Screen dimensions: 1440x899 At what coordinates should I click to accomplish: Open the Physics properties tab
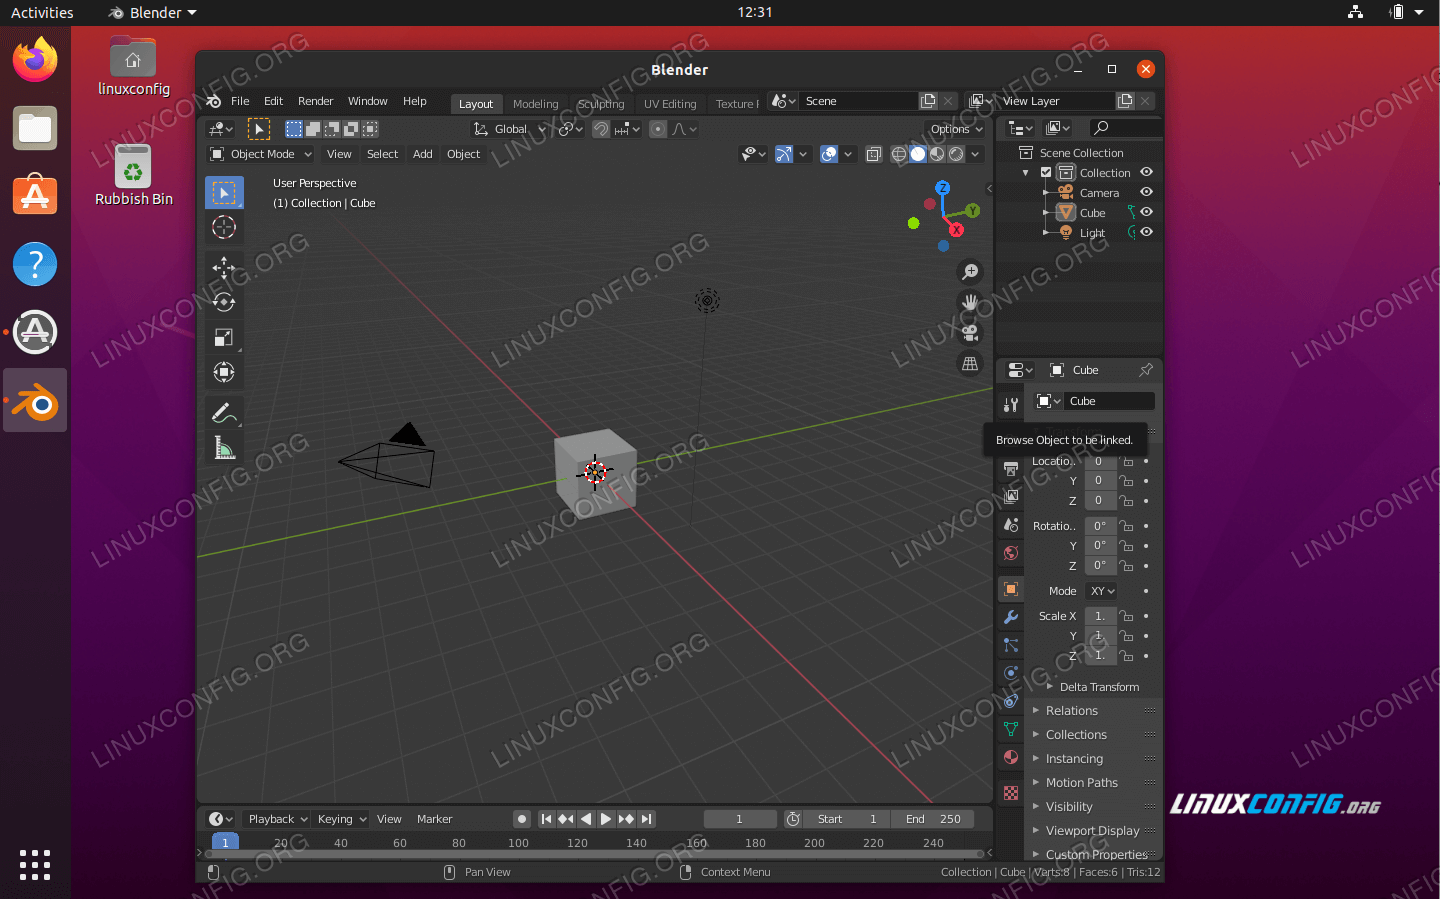point(1011,673)
